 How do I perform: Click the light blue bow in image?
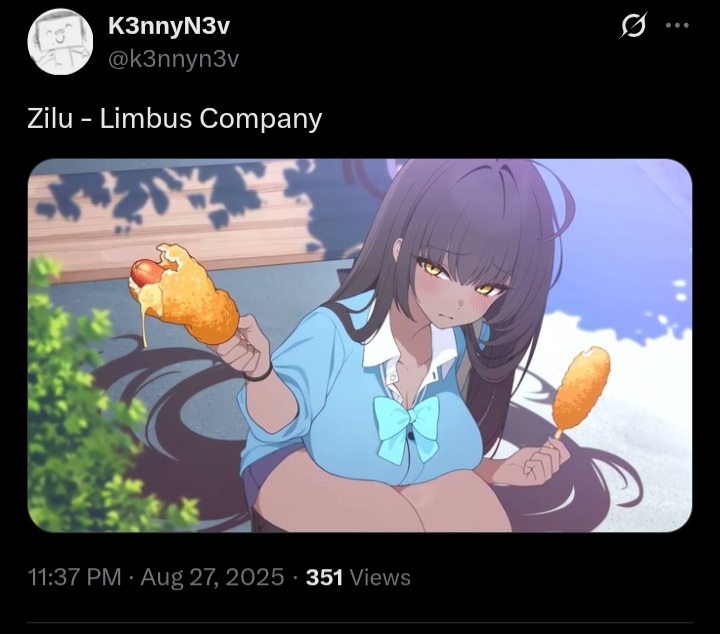click(406, 427)
